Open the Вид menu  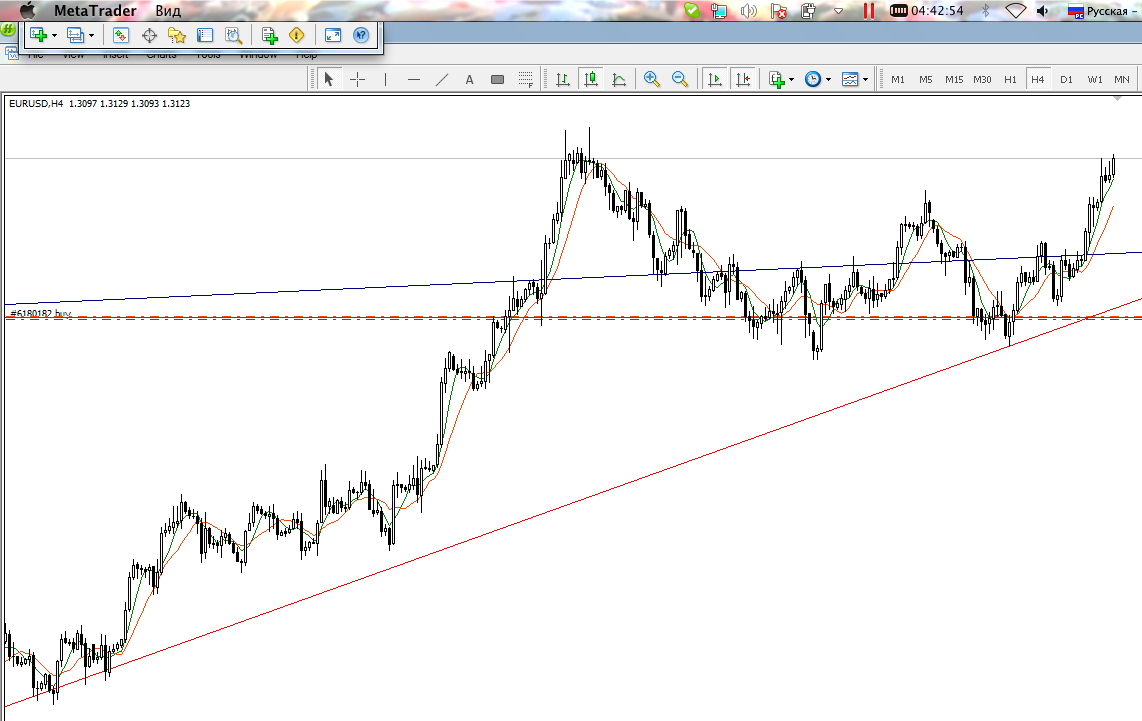(x=168, y=10)
